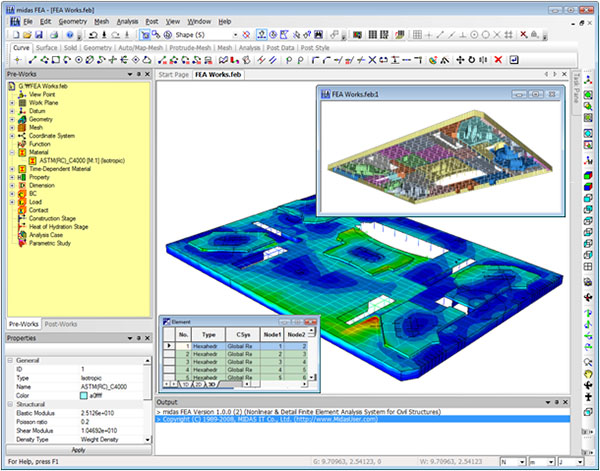600x471 pixels.
Task: Click the a0ffff color swatch in Properties
Action: point(84,396)
